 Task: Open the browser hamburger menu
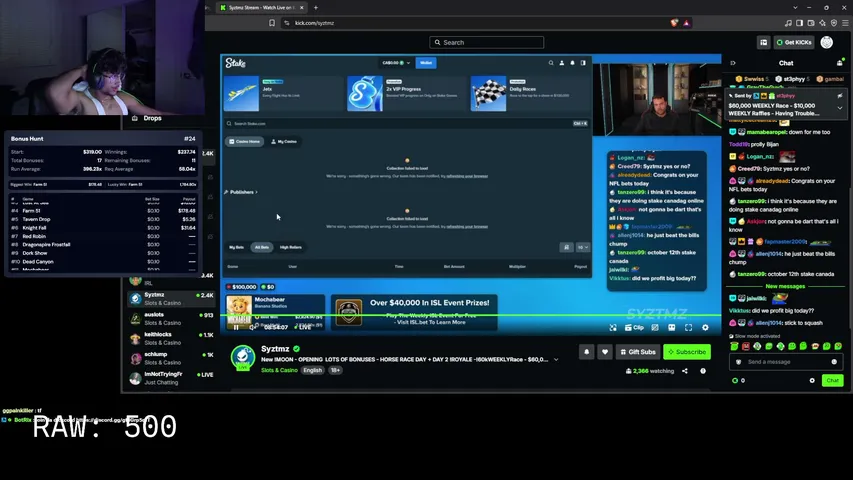click(845, 23)
